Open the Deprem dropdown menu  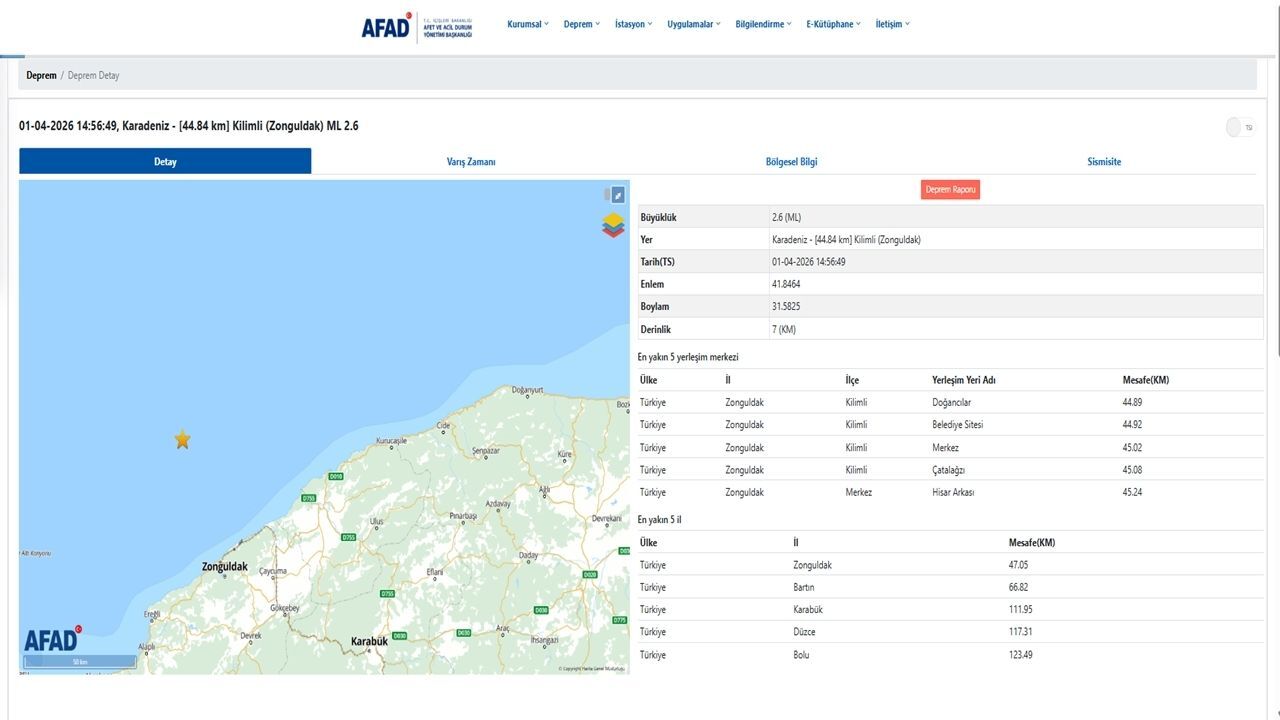coord(580,23)
